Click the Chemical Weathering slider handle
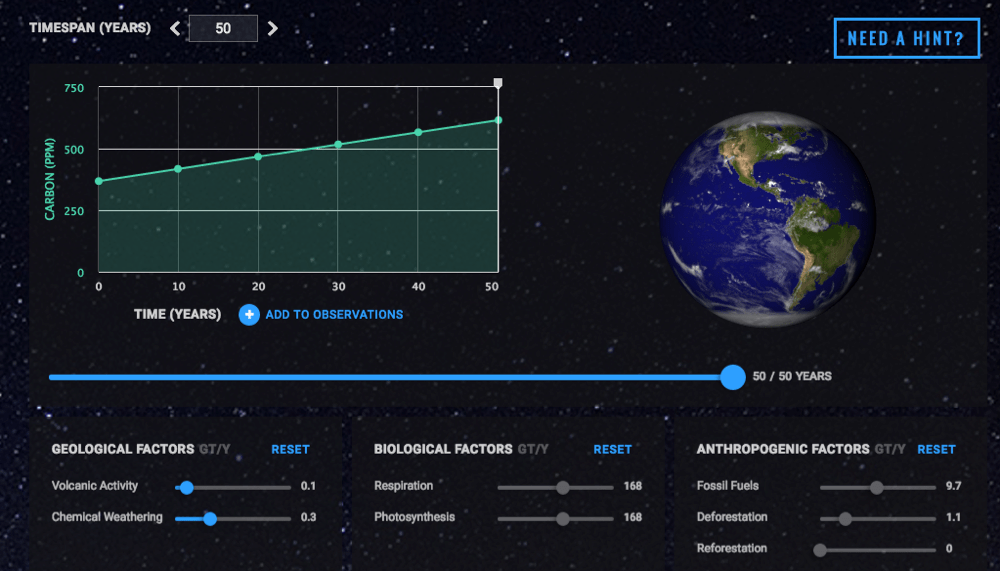Screen dimensions: 1000x571 click(210, 519)
